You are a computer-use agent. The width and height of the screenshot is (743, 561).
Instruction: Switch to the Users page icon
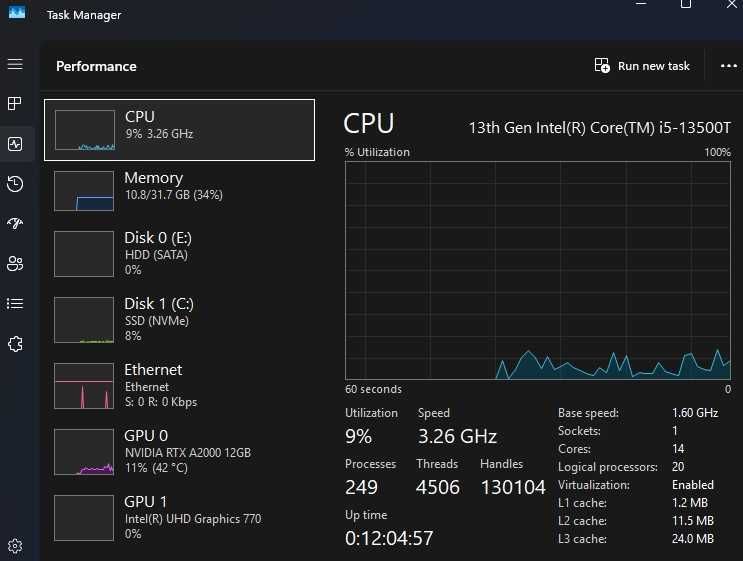coord(15,264)
